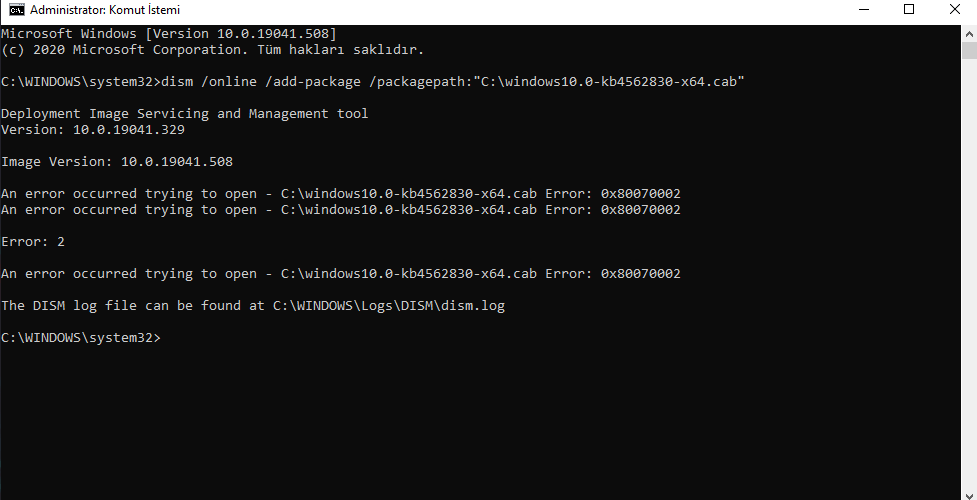The width and height of the screenshot is (977, 500).
Task: Click the scrollbar up arrow
Action: [969, 34]
